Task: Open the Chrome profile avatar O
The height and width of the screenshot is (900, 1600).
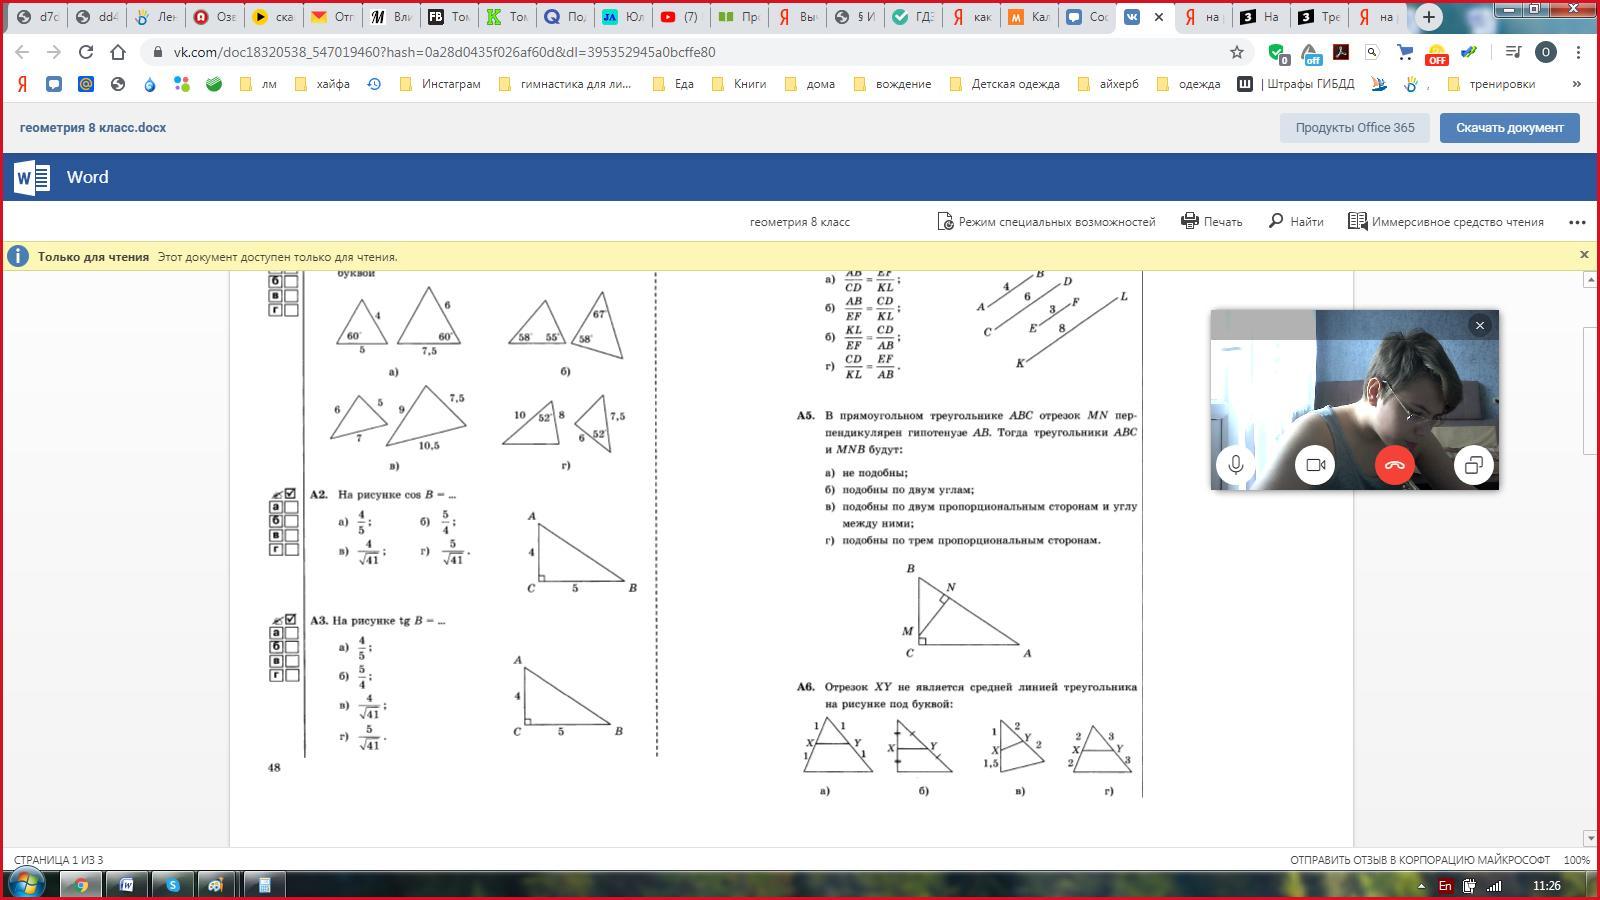Action: tap(1545, 52)
